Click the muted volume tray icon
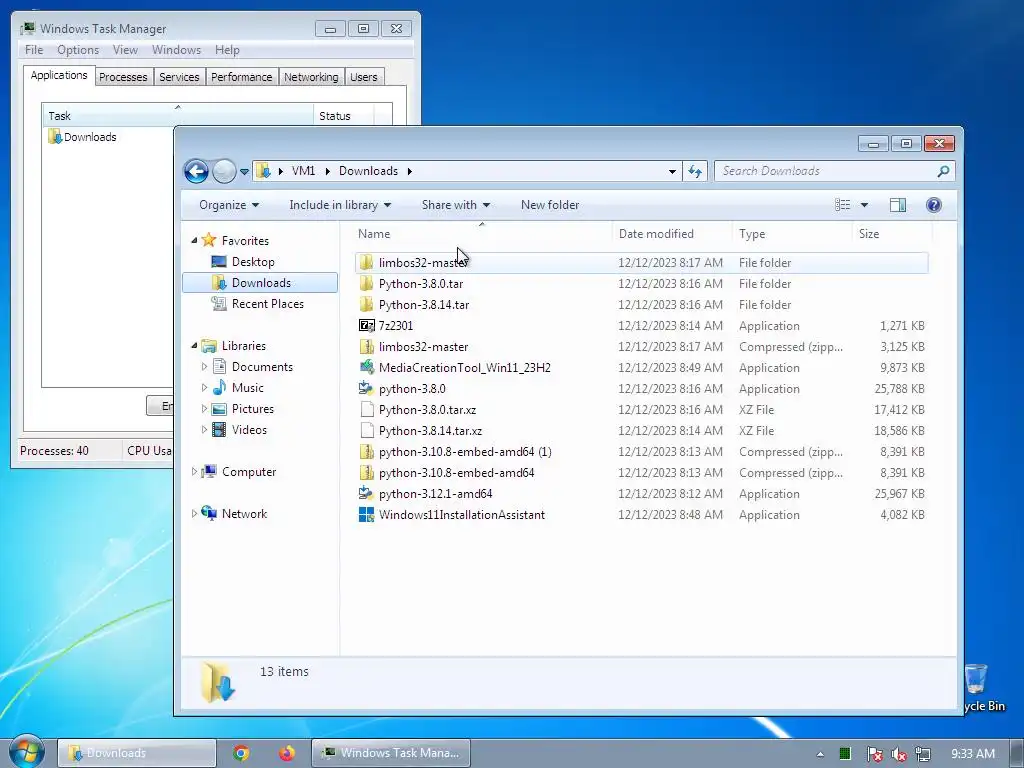 click(899, 754)
